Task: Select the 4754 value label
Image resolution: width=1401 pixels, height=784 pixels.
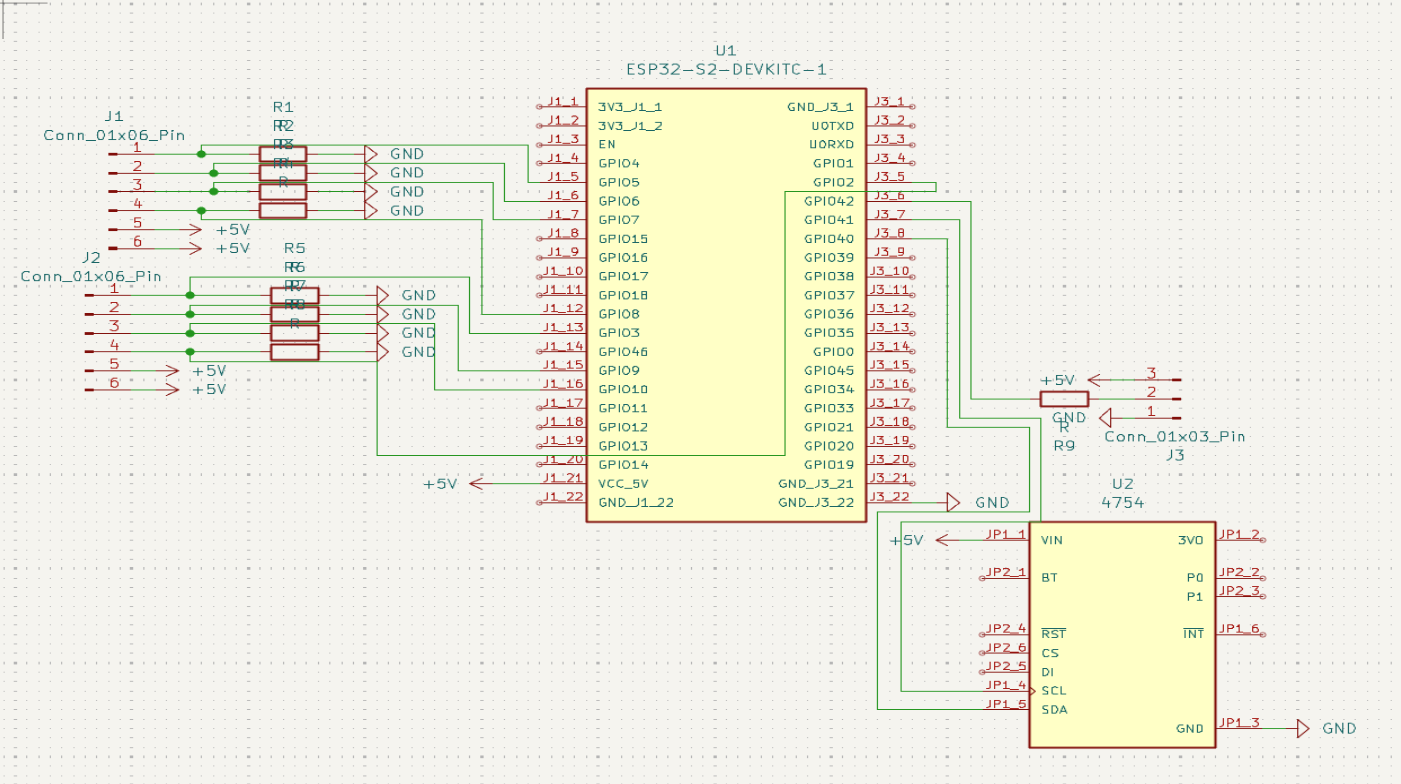Action: 1122,503
